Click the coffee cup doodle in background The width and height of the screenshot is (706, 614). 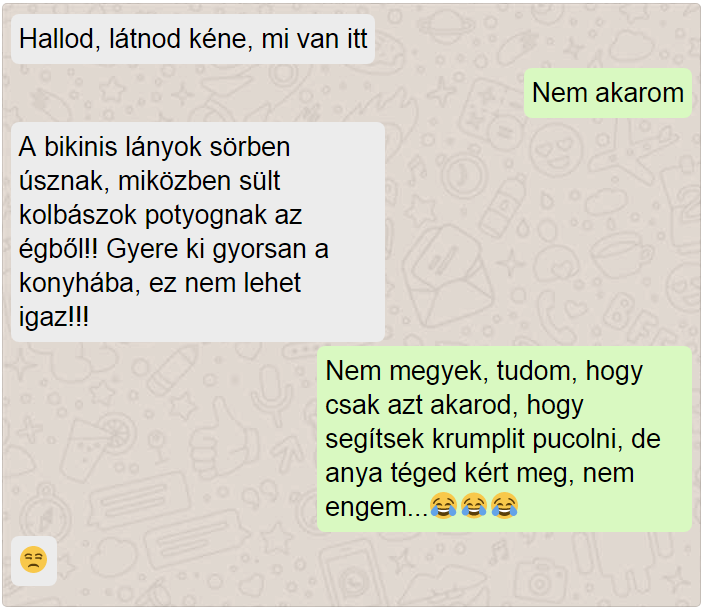[620, 252]
